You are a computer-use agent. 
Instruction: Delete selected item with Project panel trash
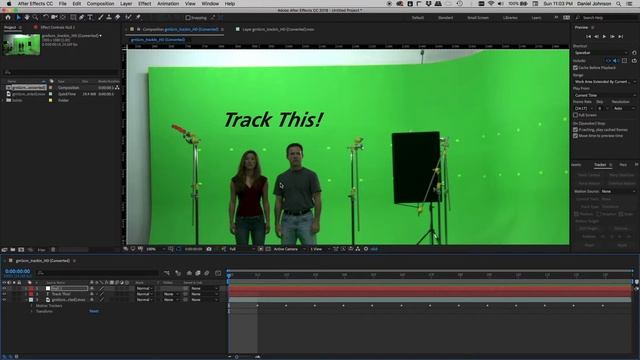(53, 250)
